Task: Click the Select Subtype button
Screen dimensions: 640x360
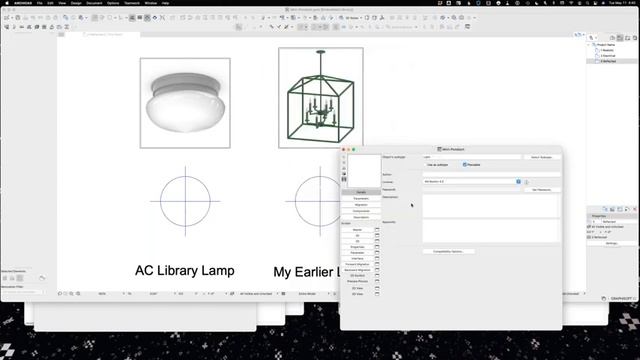Action: tap(542, 157)
